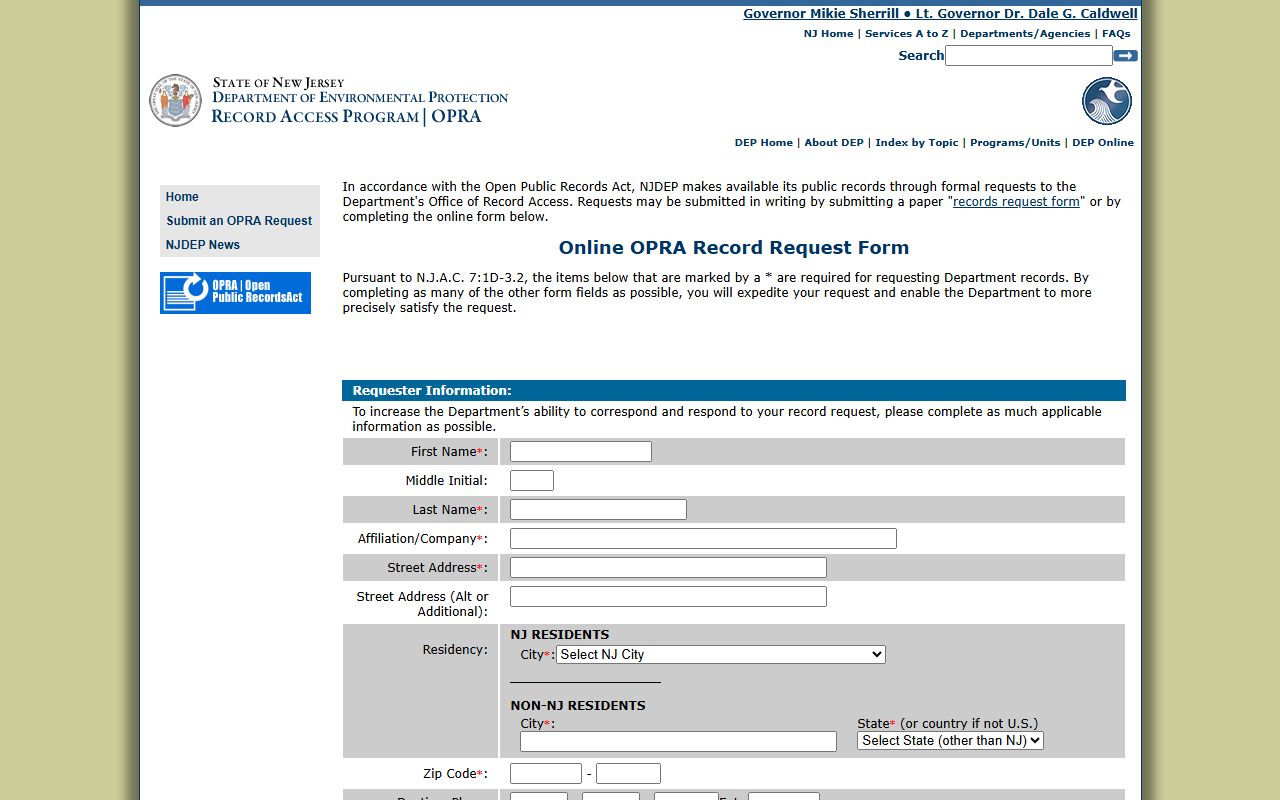This screenshot has height=800, width=1280.
Task: Open Index by Topic
Action: (917, 143)
